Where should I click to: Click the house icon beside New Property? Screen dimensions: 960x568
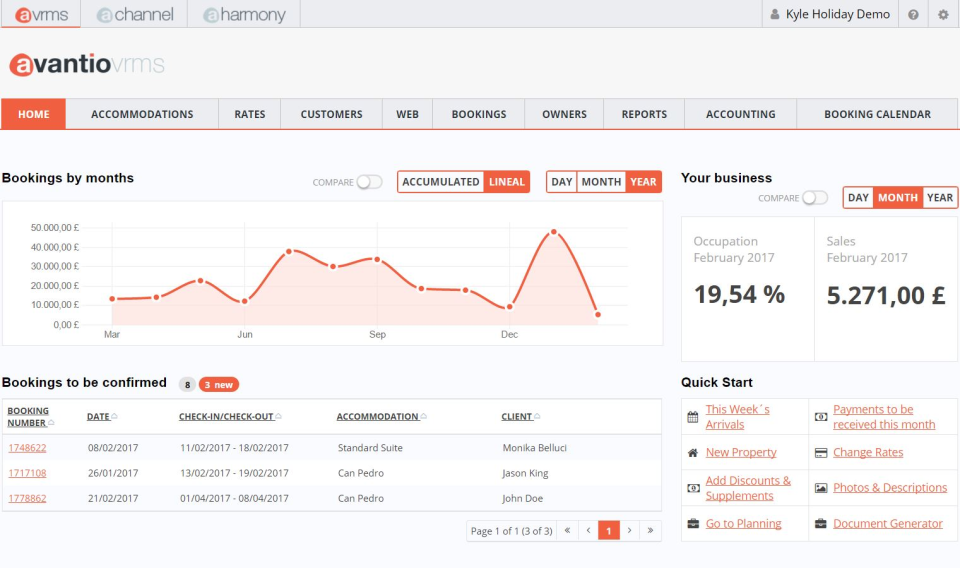pos(693,453)
